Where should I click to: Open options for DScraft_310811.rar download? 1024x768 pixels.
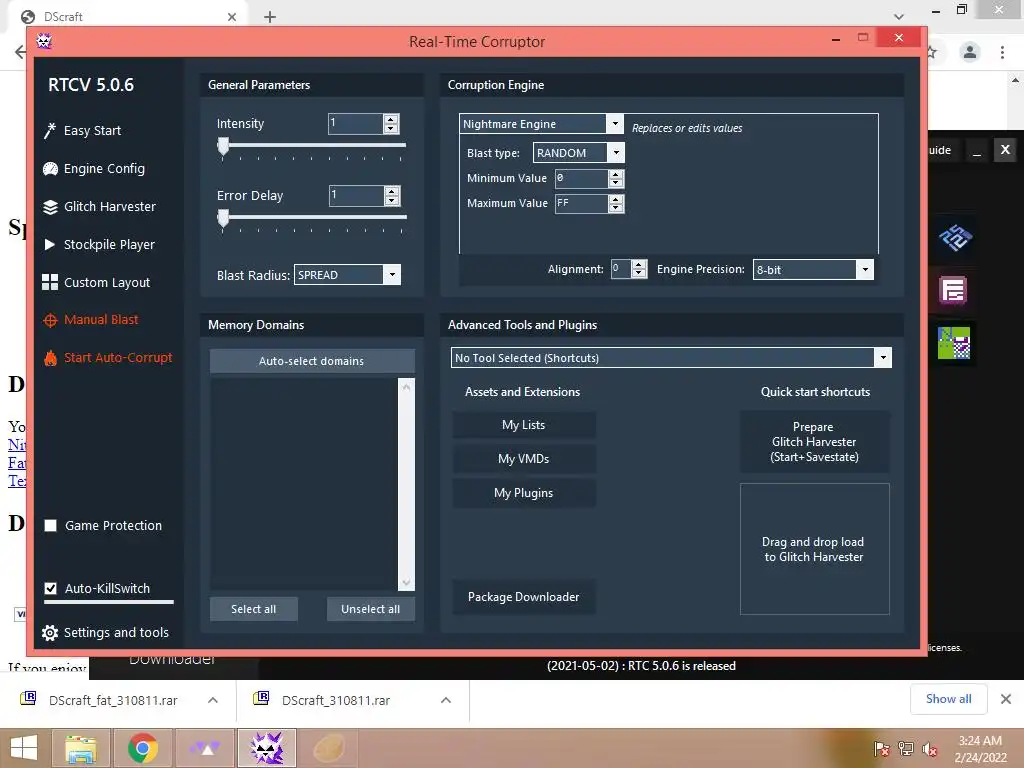[x=446, y=700]
